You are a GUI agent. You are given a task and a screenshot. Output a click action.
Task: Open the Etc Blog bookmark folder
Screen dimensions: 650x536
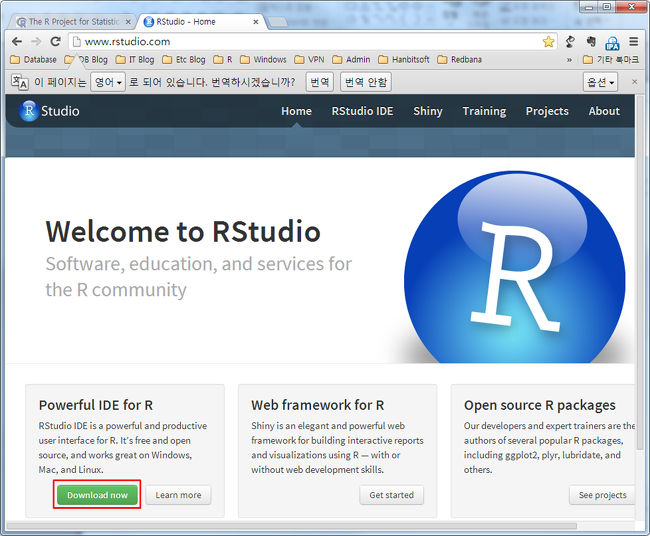pos(184,60)
